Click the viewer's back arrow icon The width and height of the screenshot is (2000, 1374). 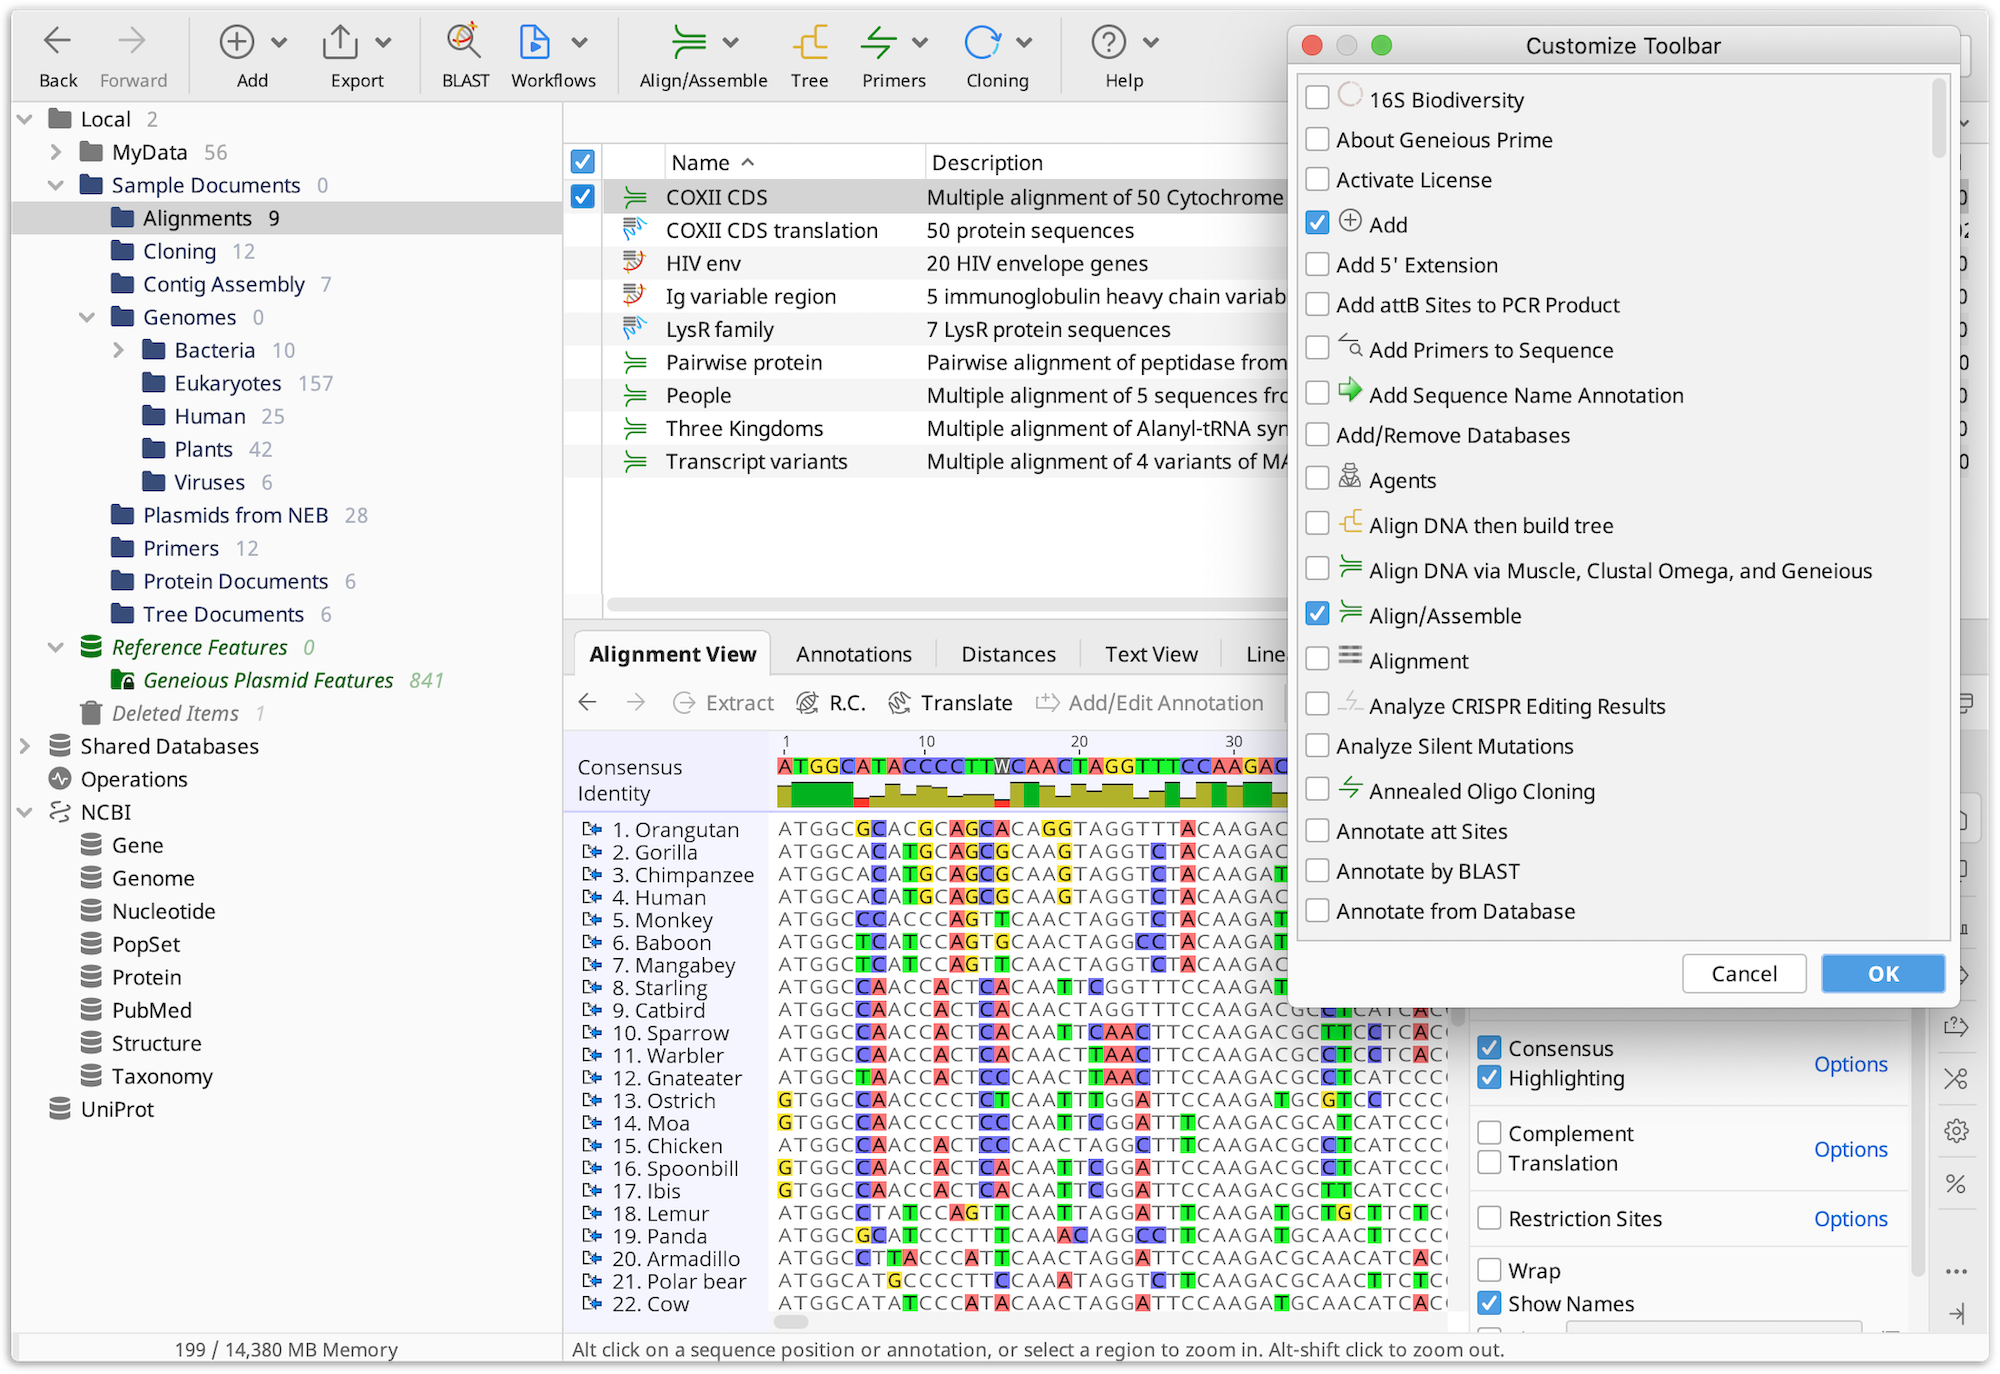588,703
